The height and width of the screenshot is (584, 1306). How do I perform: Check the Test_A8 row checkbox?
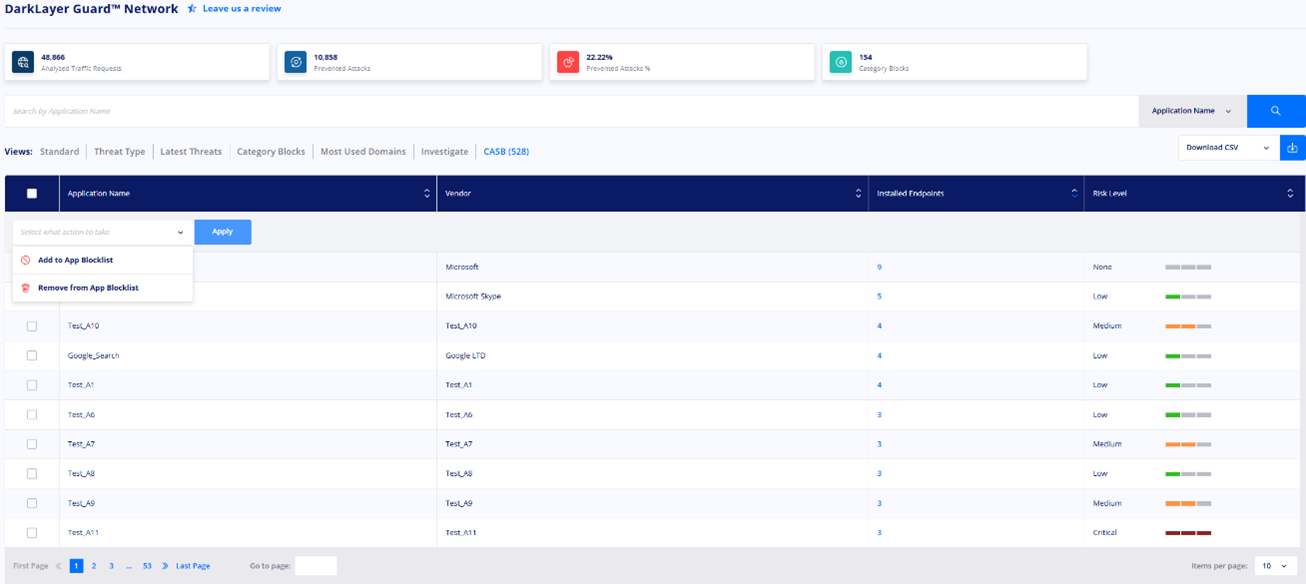32,474
